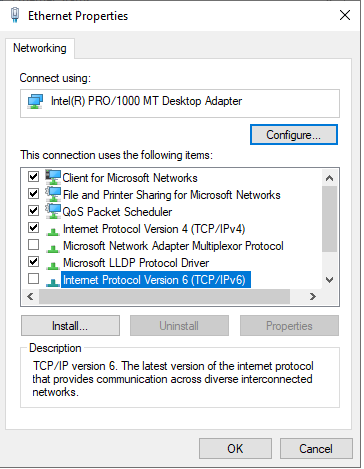The image size is (364, 469).
Task: Click the TCP/IPv4 protocol icon
Action: click(53, 231)
